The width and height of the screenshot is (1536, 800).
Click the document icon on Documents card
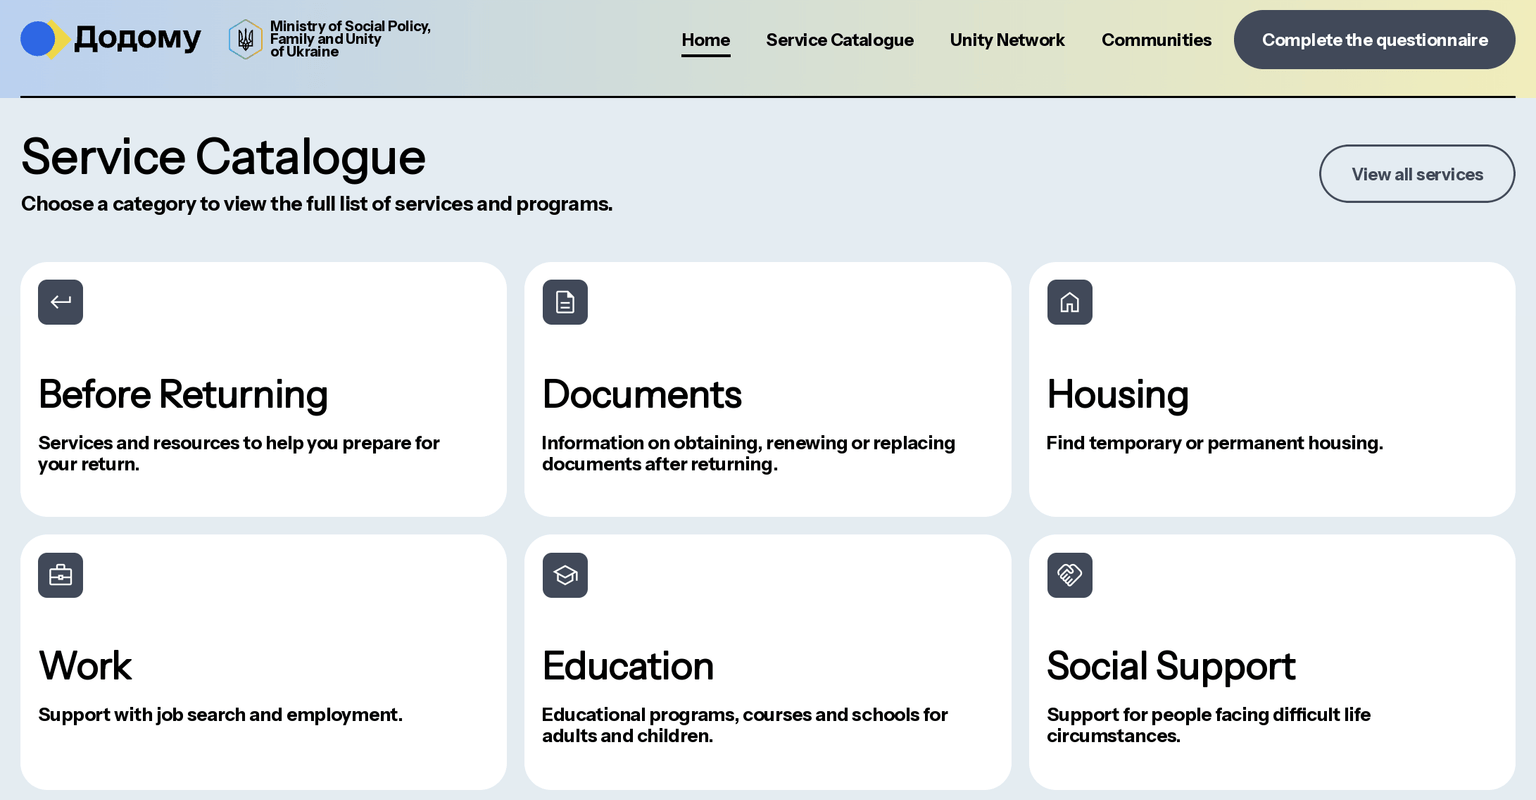[x=565, y=302]
